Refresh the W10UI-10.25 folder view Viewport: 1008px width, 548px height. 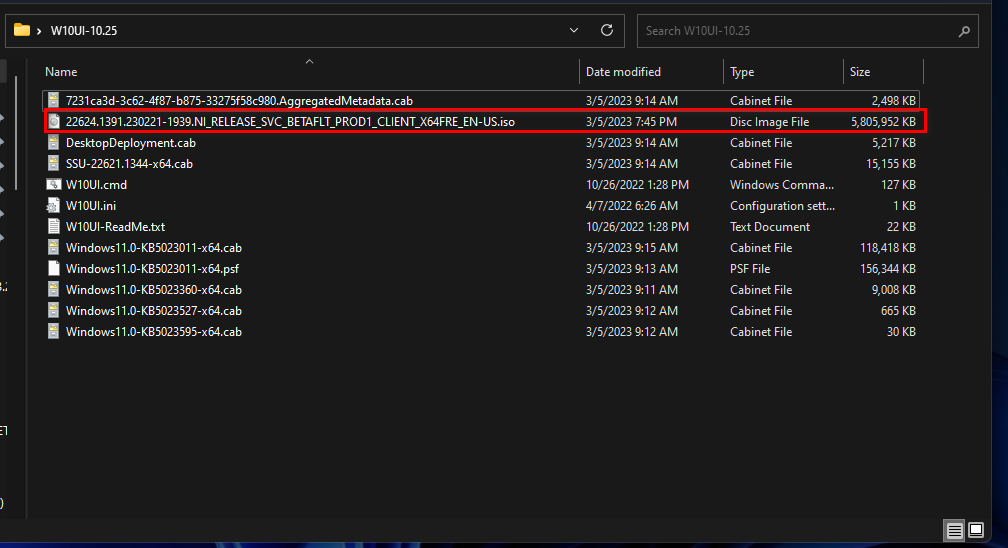(606, 30)
